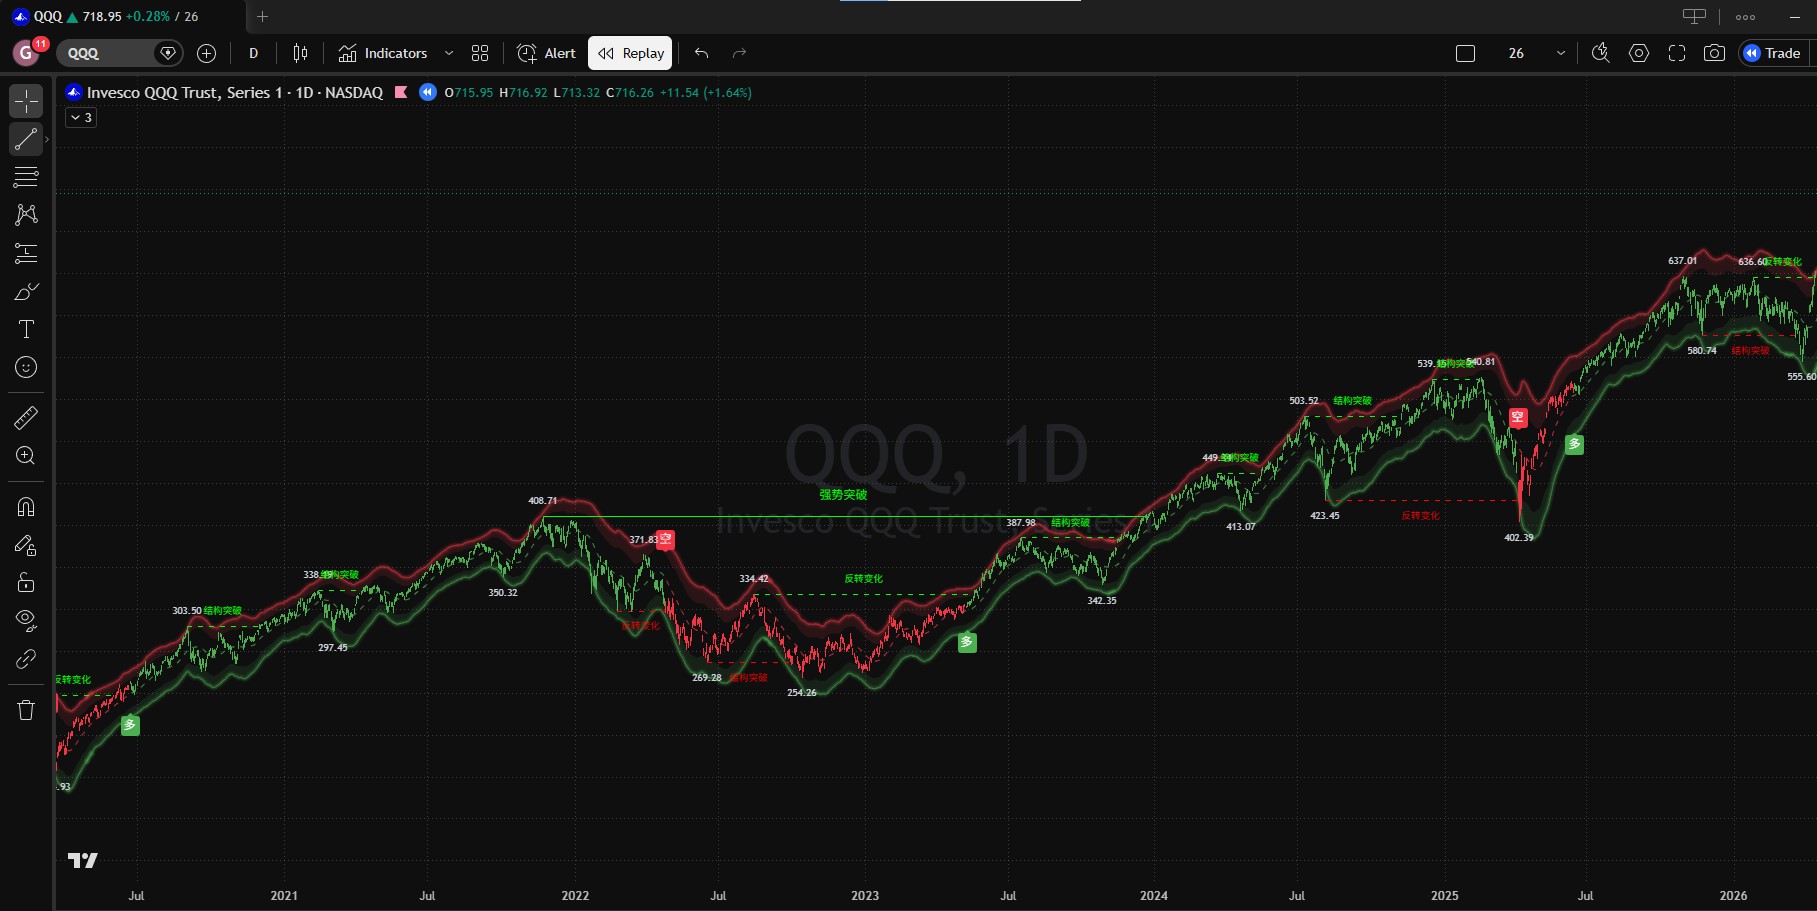The image size is (1817, 911).
Task: Undo the last chart action
Action: (702, 53)
